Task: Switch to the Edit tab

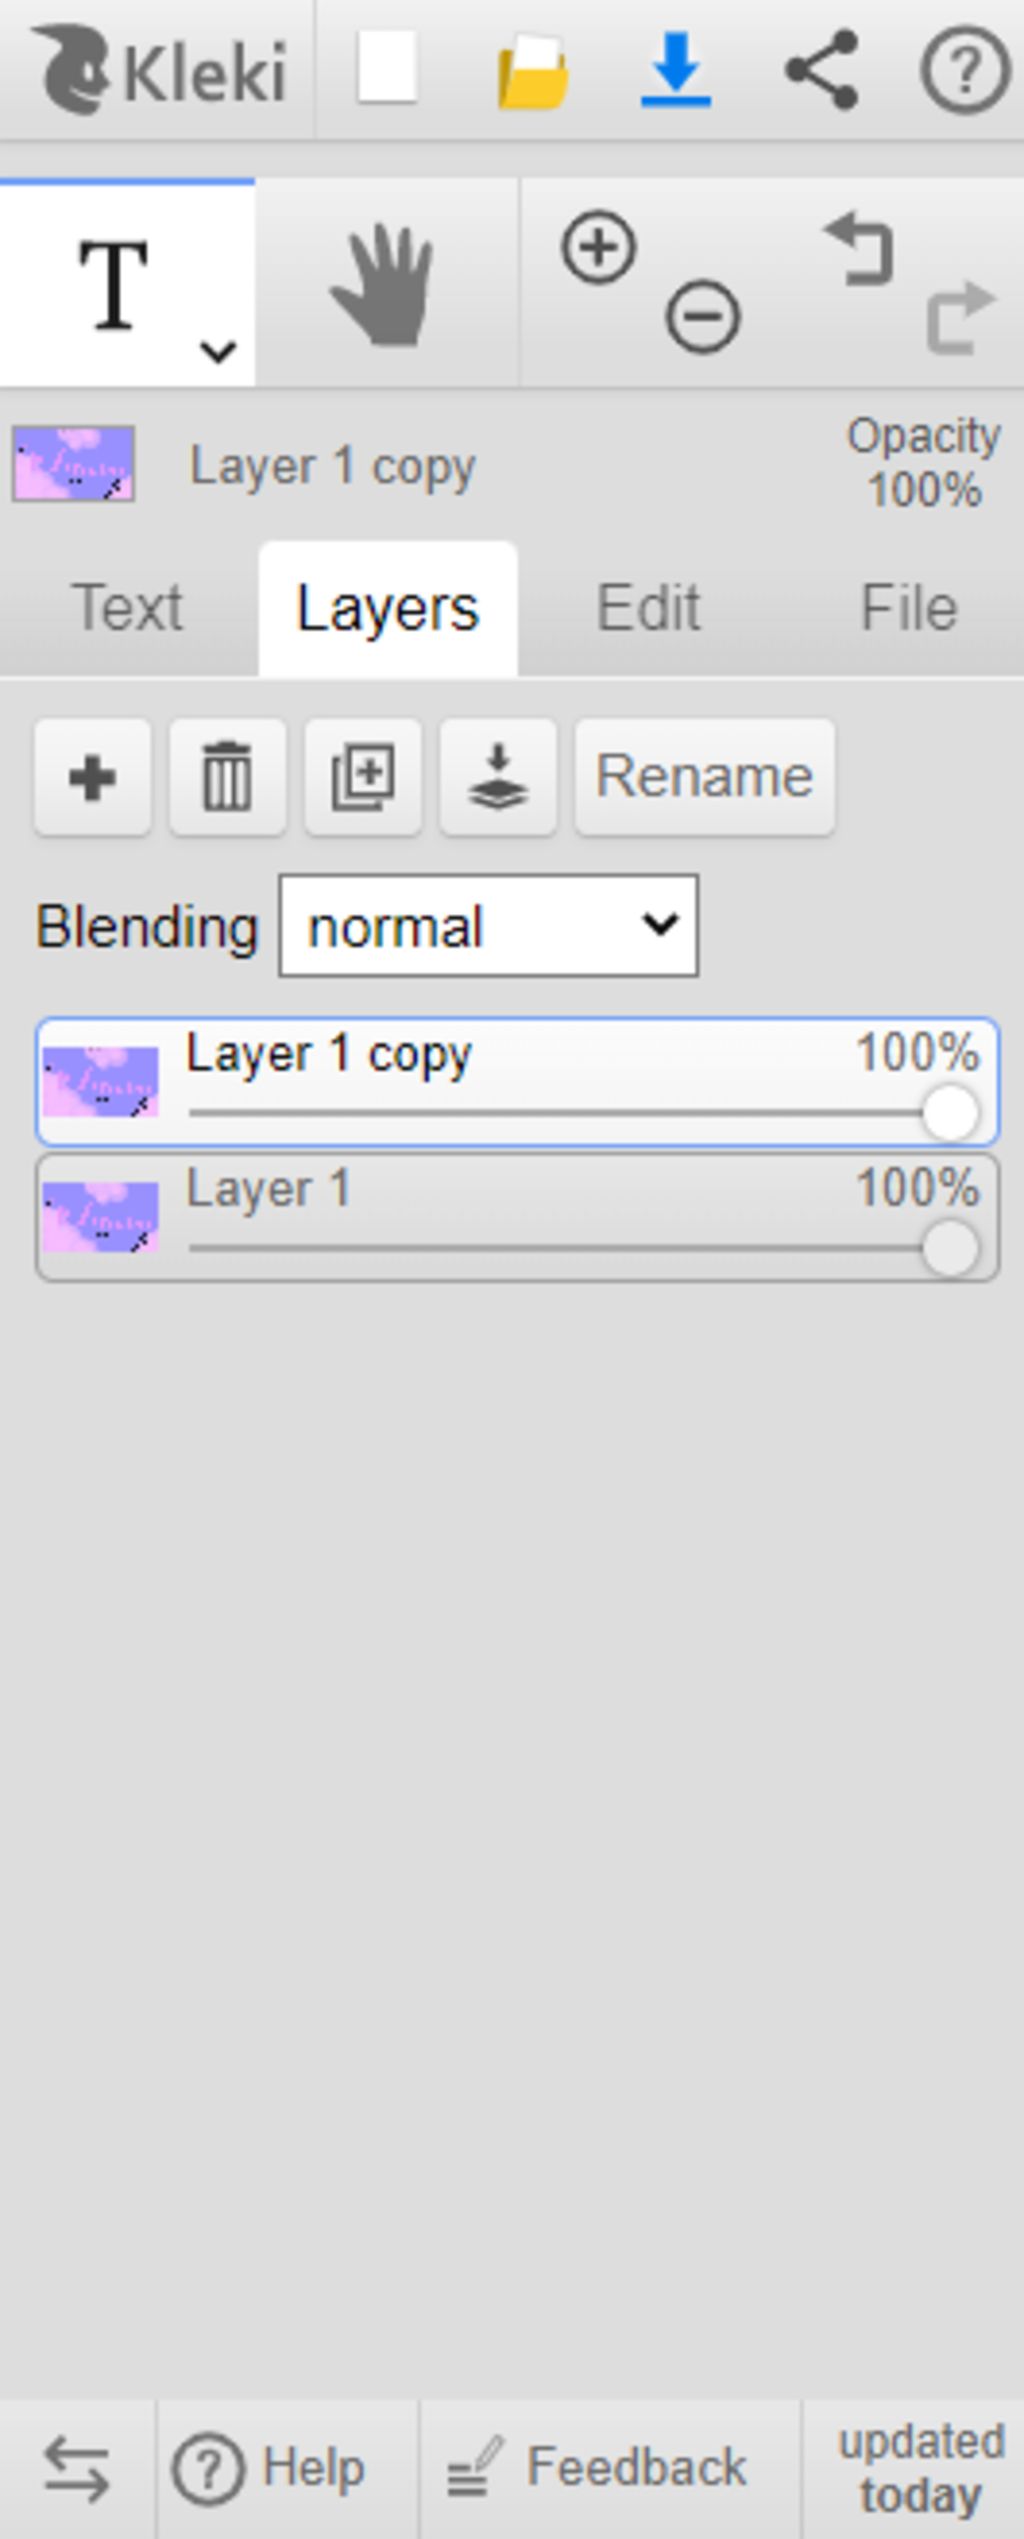Action: [648, 608]
